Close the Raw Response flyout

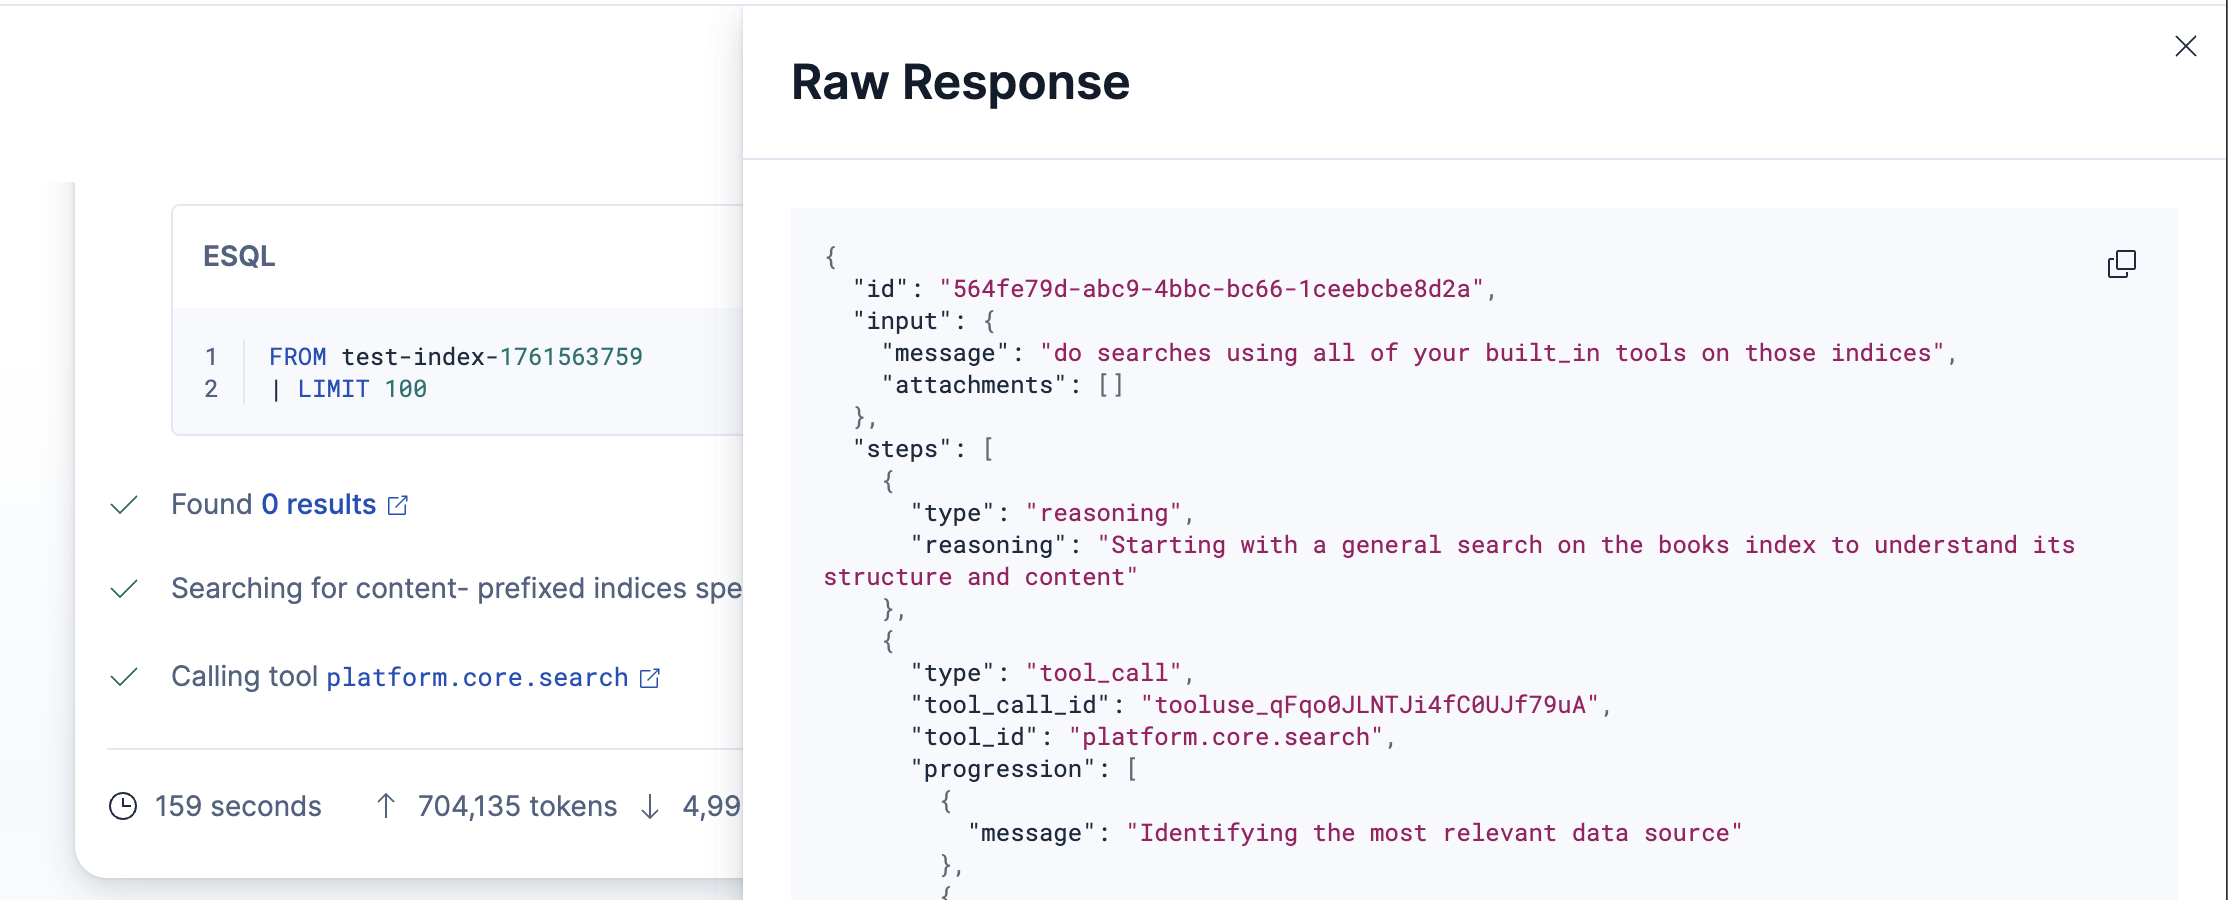2186,46
